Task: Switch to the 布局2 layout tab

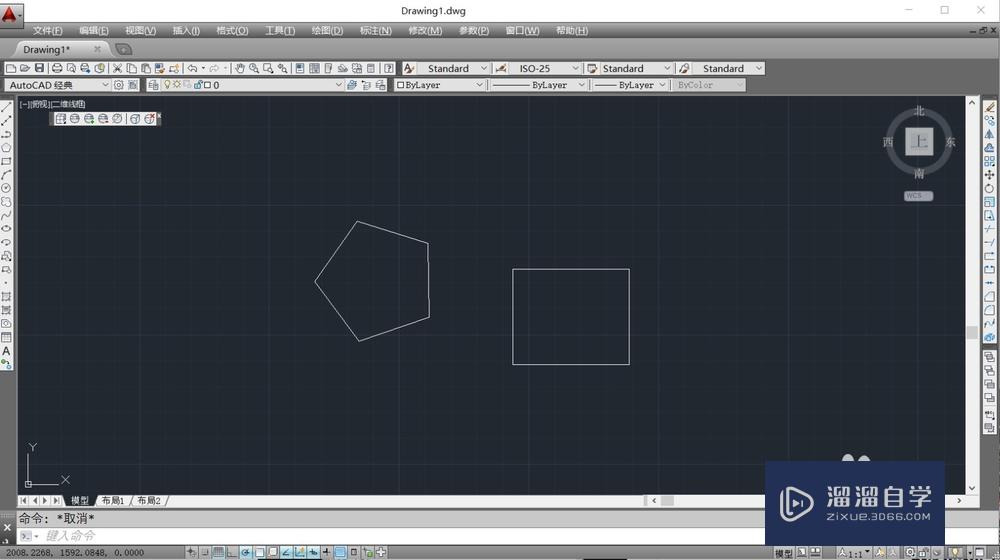Action: pos(149,501)
